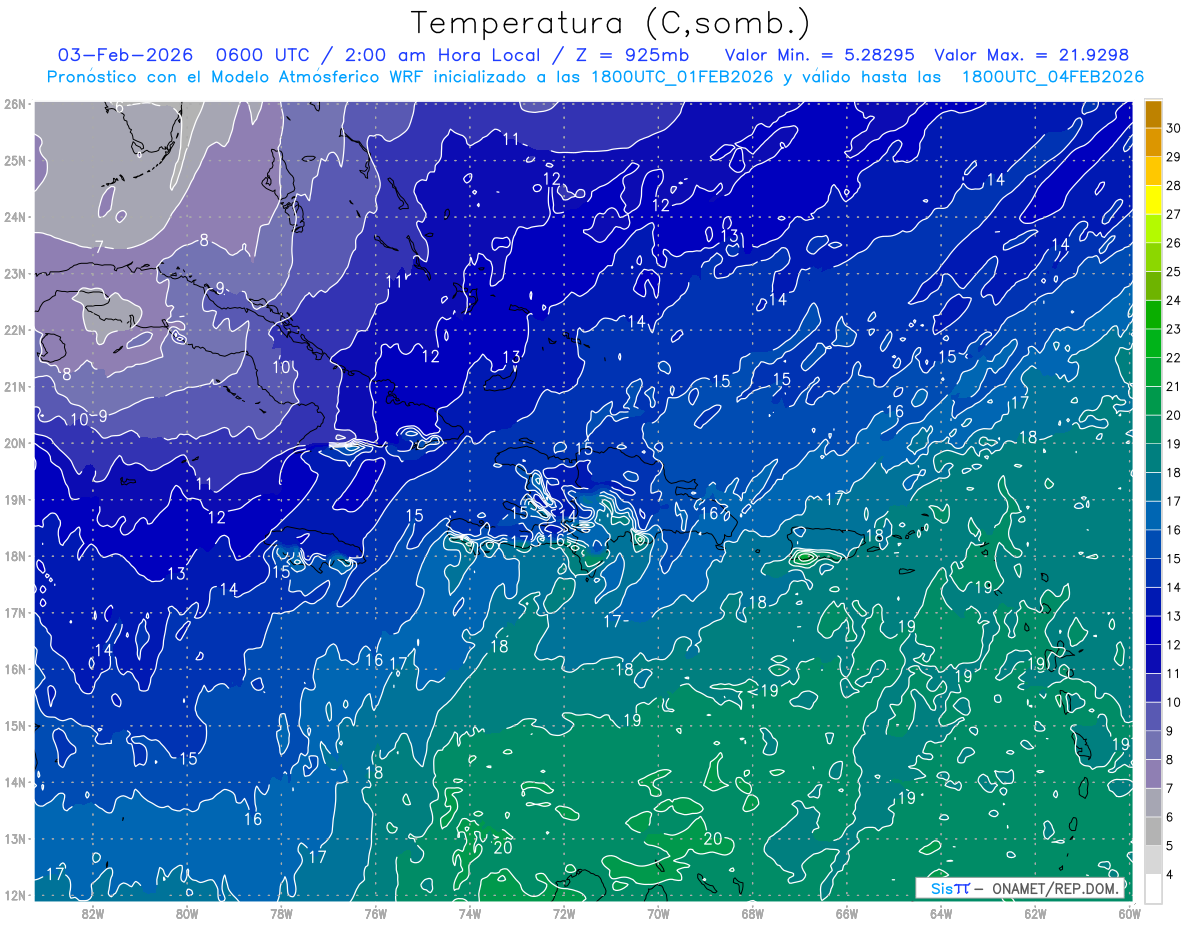Click the colorbar scale label '24'
Viewport: 1200px width, 927px height.
[1173, 300]
